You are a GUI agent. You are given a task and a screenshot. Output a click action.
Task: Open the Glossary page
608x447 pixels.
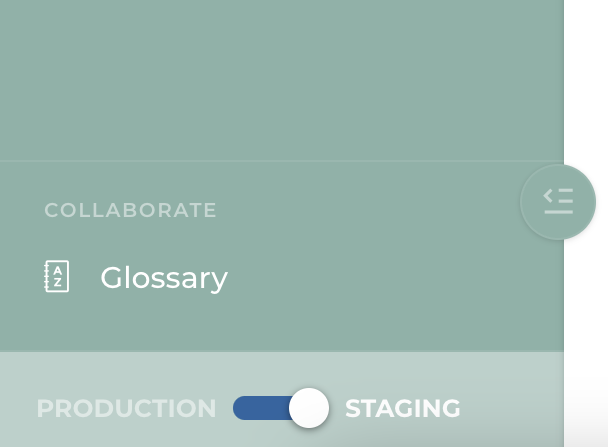pyautogui.click(x=163, y=277)
